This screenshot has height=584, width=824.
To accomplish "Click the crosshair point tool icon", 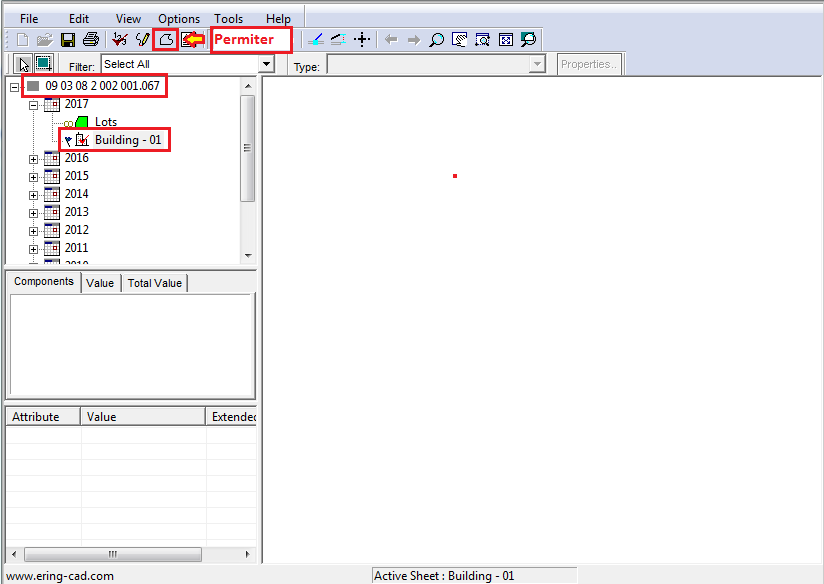I will [x=362, y=40].
